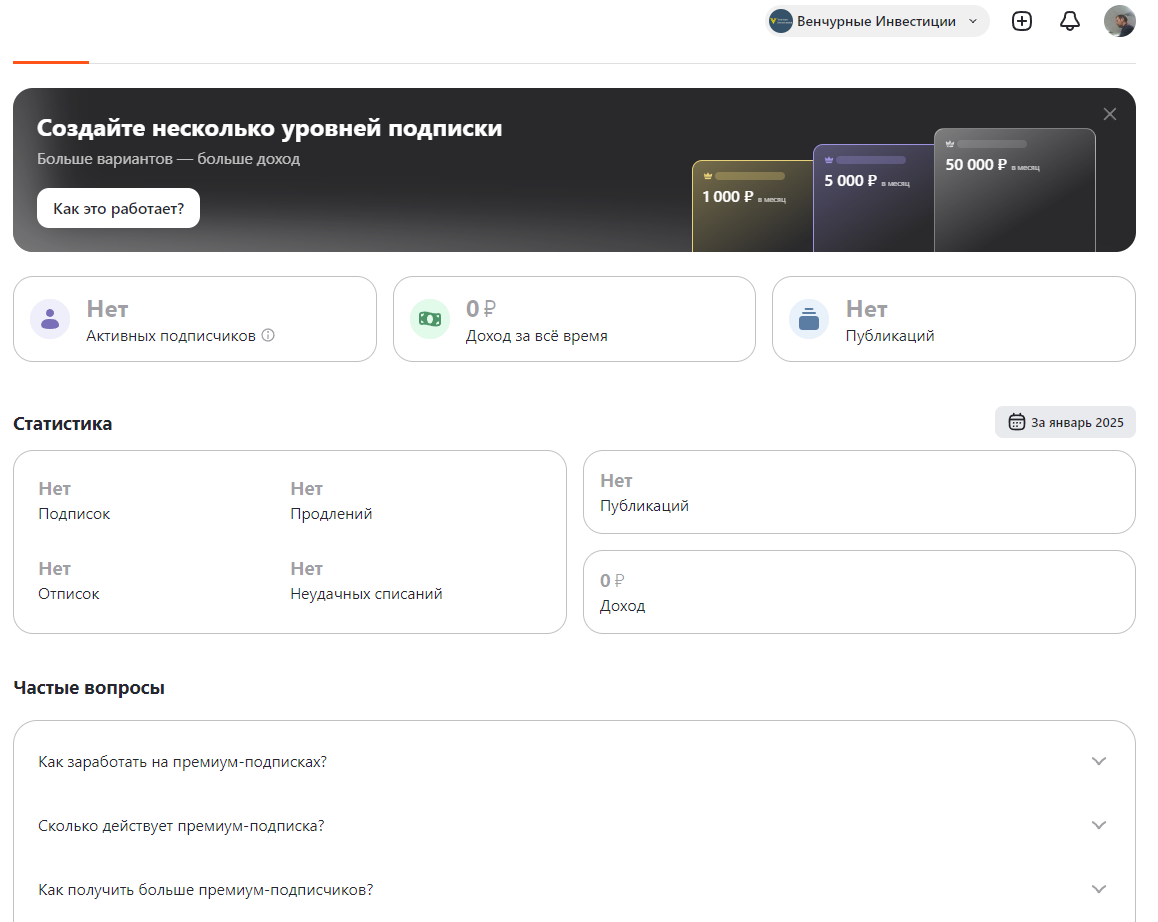
Task: Click the Венчурные Инвестиции channel logo
Action: (x=781, y=21)
